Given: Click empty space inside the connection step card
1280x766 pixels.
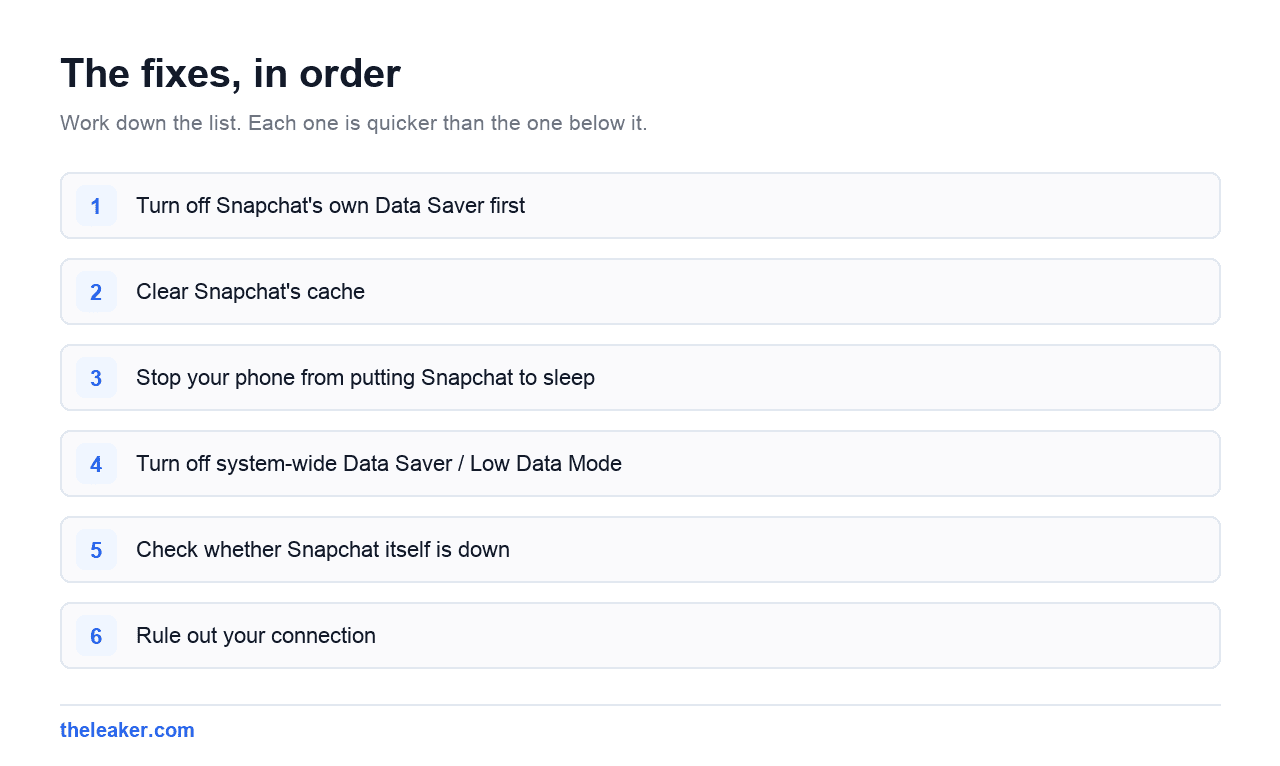Looking at the screenshot, I should [800, 636].
